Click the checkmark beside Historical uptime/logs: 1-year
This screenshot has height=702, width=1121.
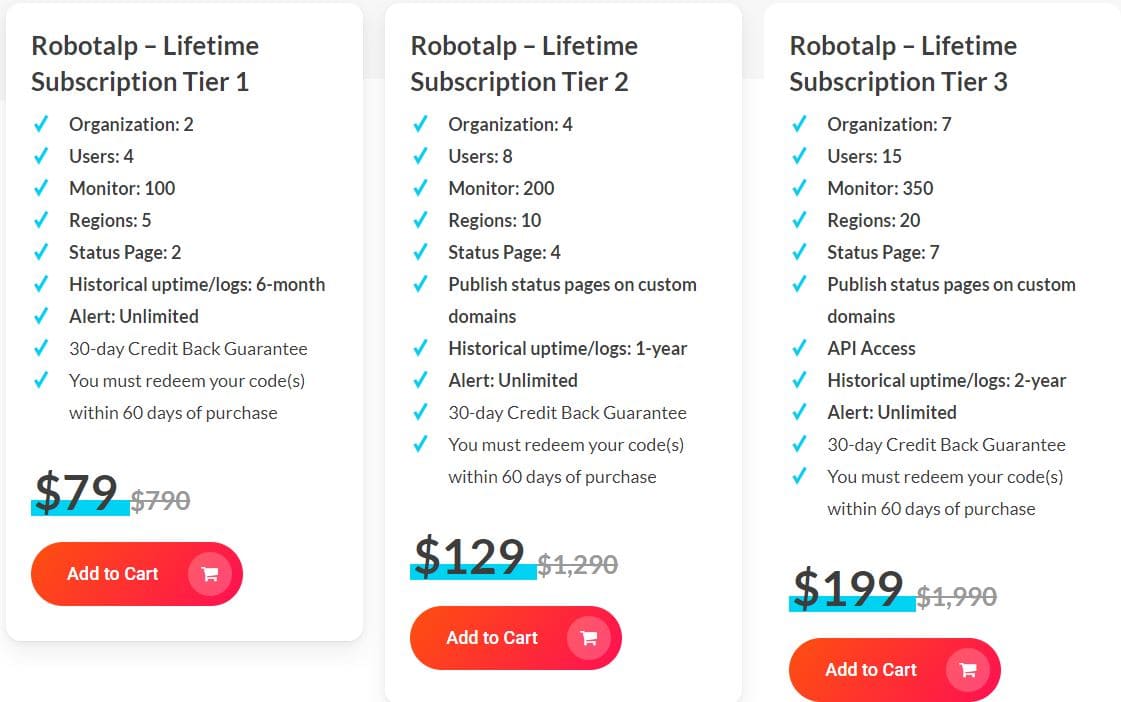pyautogui.click(x=421, y=348)
